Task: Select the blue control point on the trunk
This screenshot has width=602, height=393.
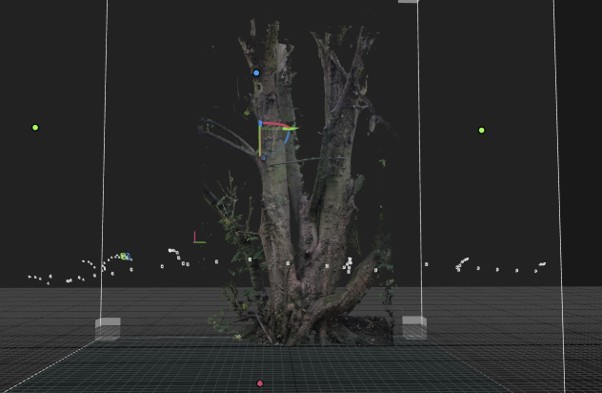Action: coord(256,73)
